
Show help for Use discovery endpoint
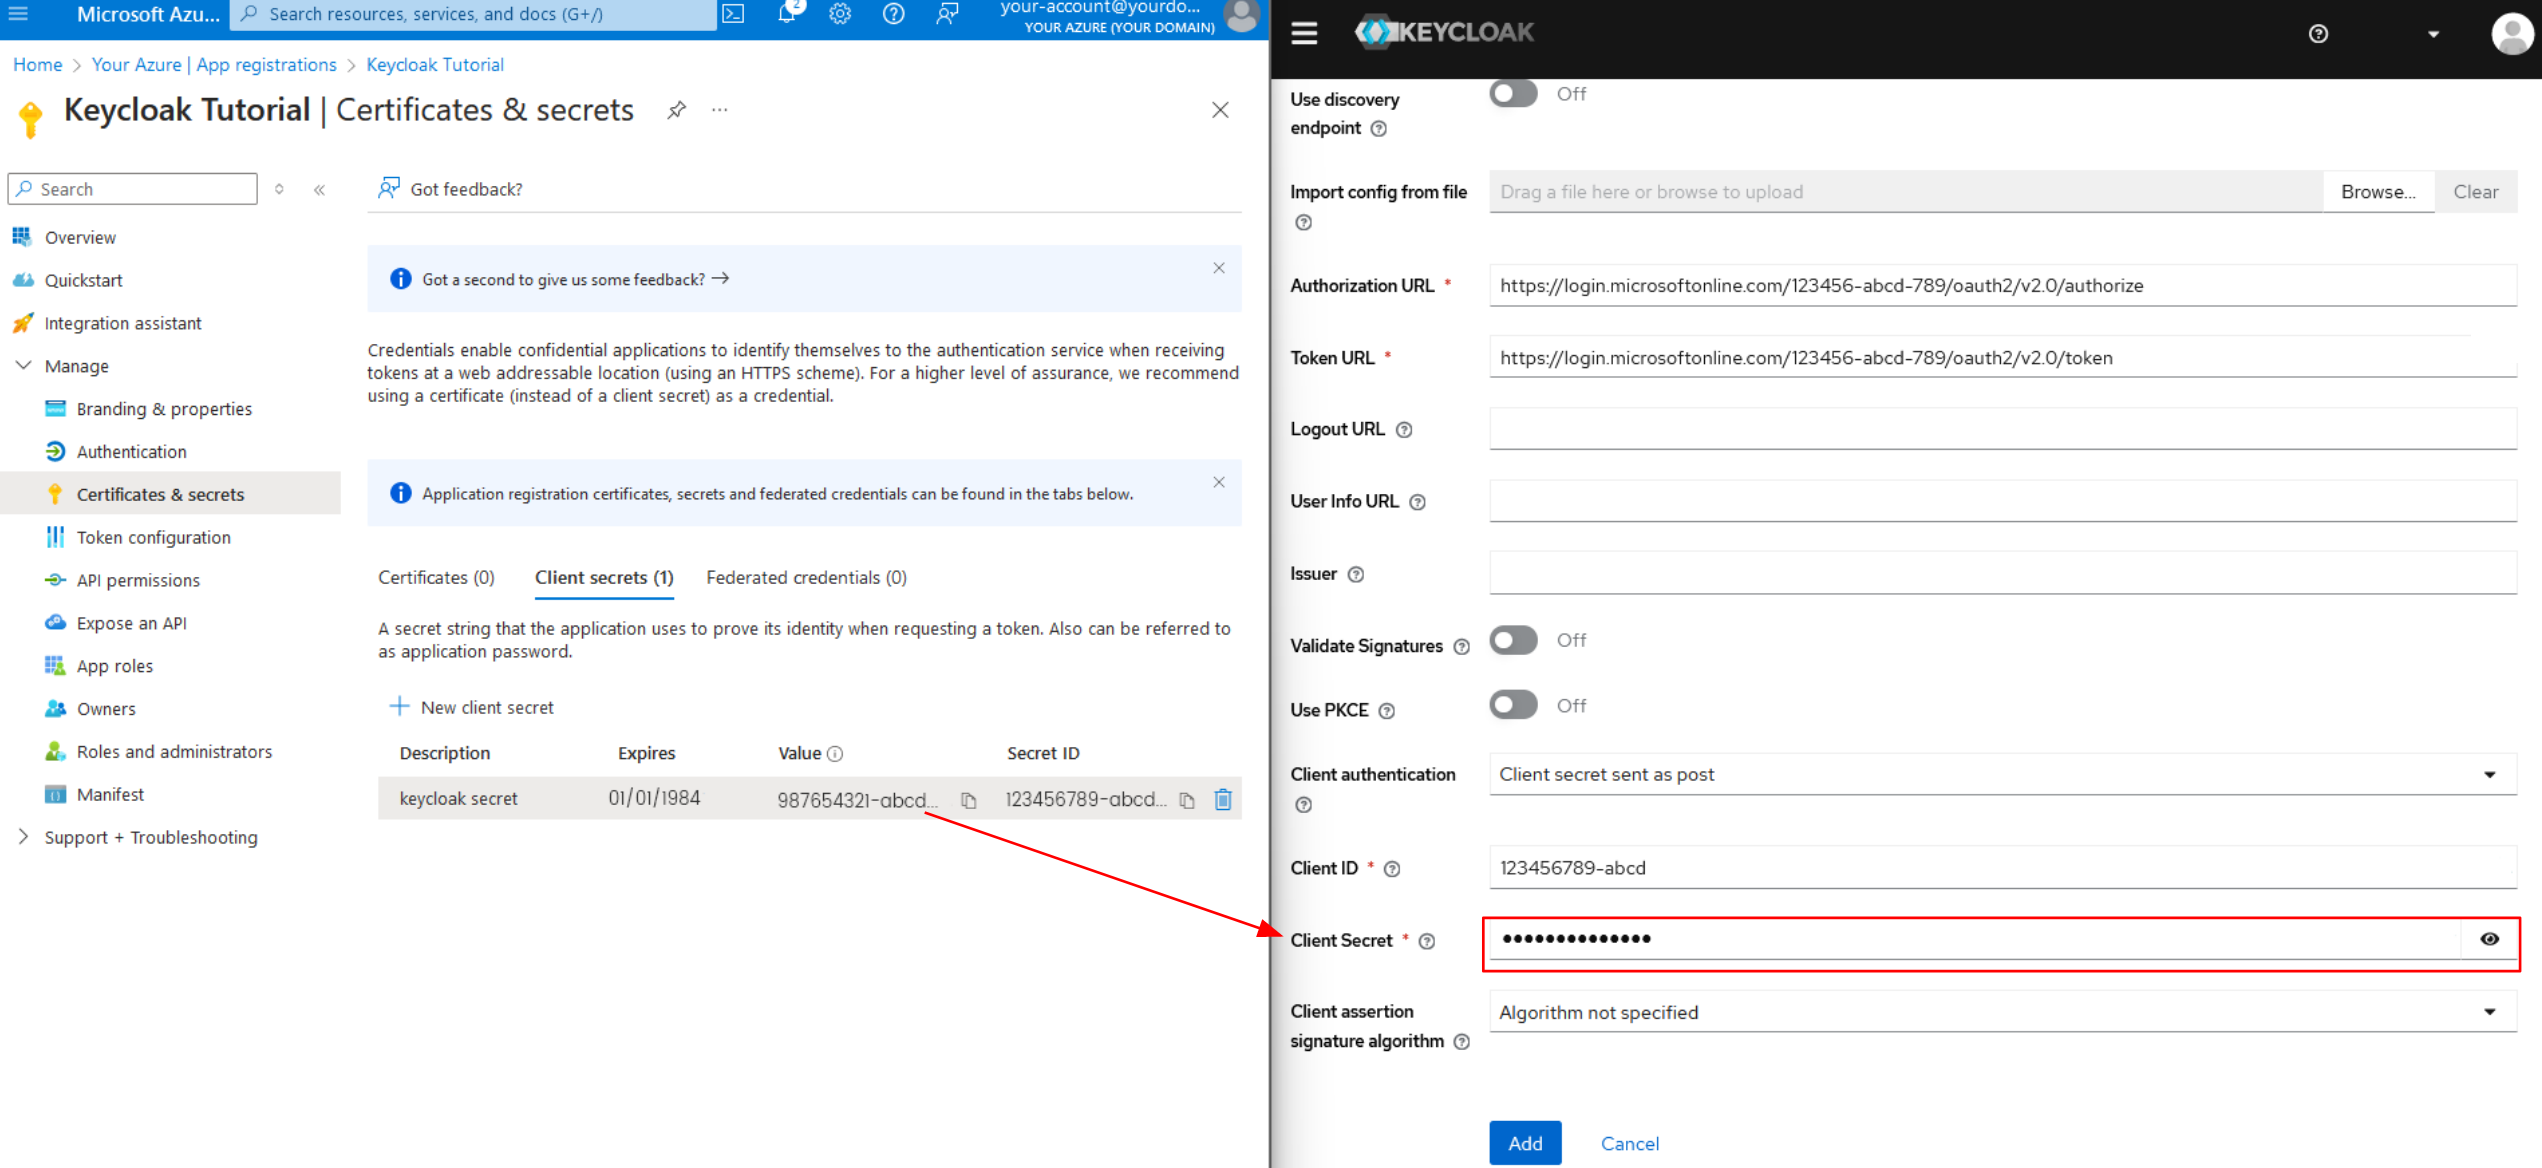coord(1378,129)
